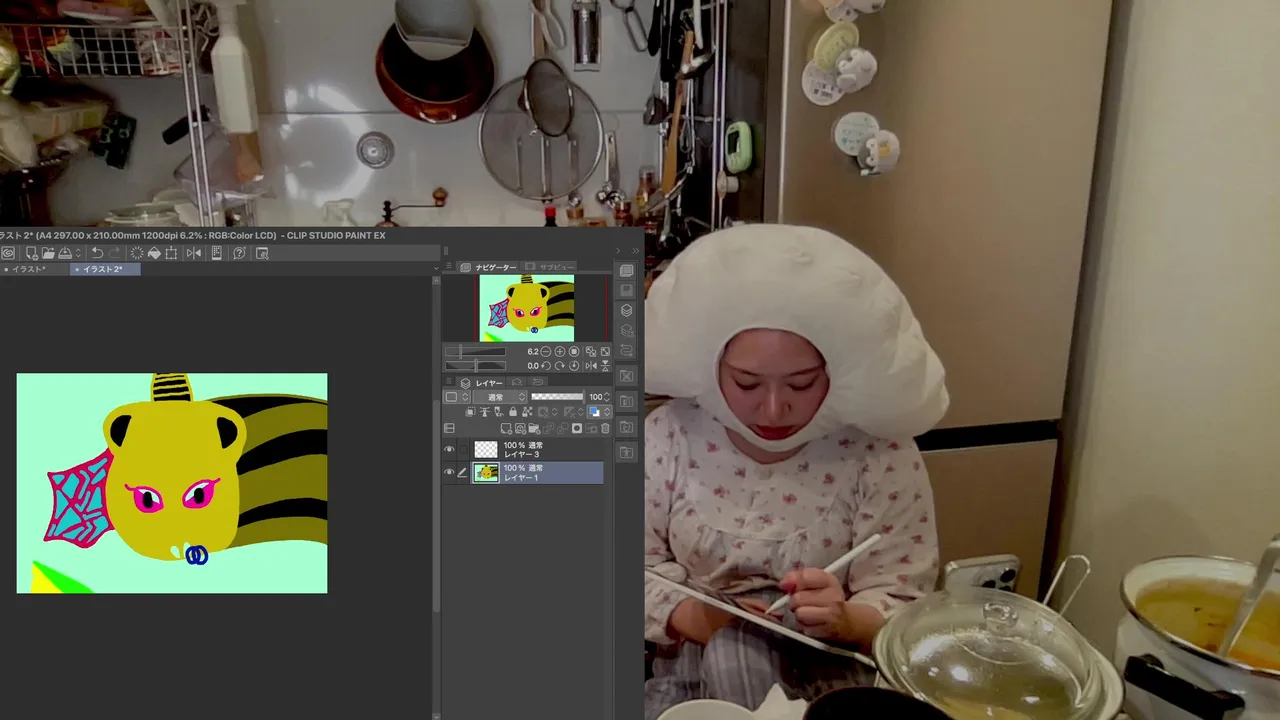This screenshot has height=720, width=1280.
Task: Expand the layer color options arrows
Action: 607,411
